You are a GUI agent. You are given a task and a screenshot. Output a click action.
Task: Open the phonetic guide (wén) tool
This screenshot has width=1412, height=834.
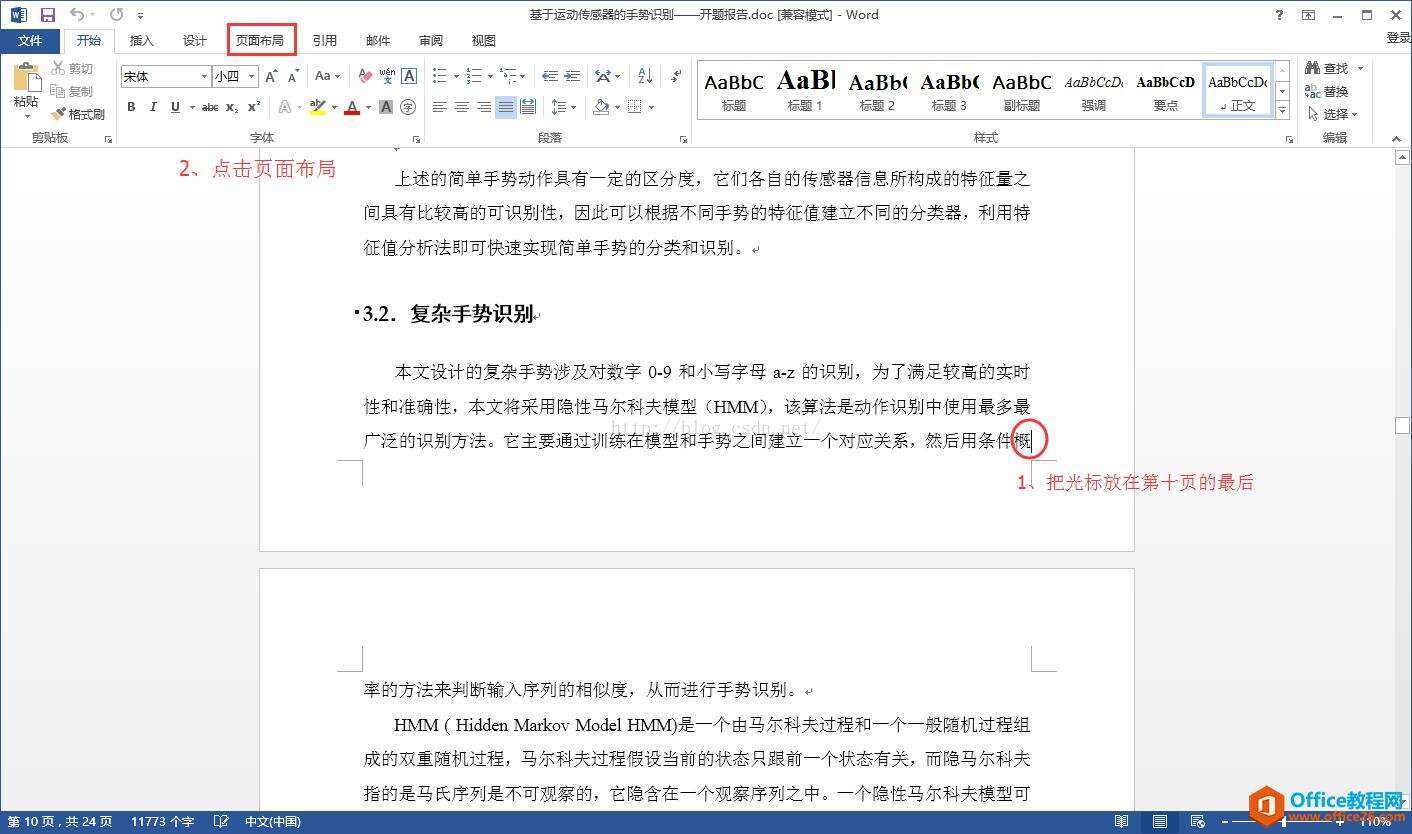387,76
